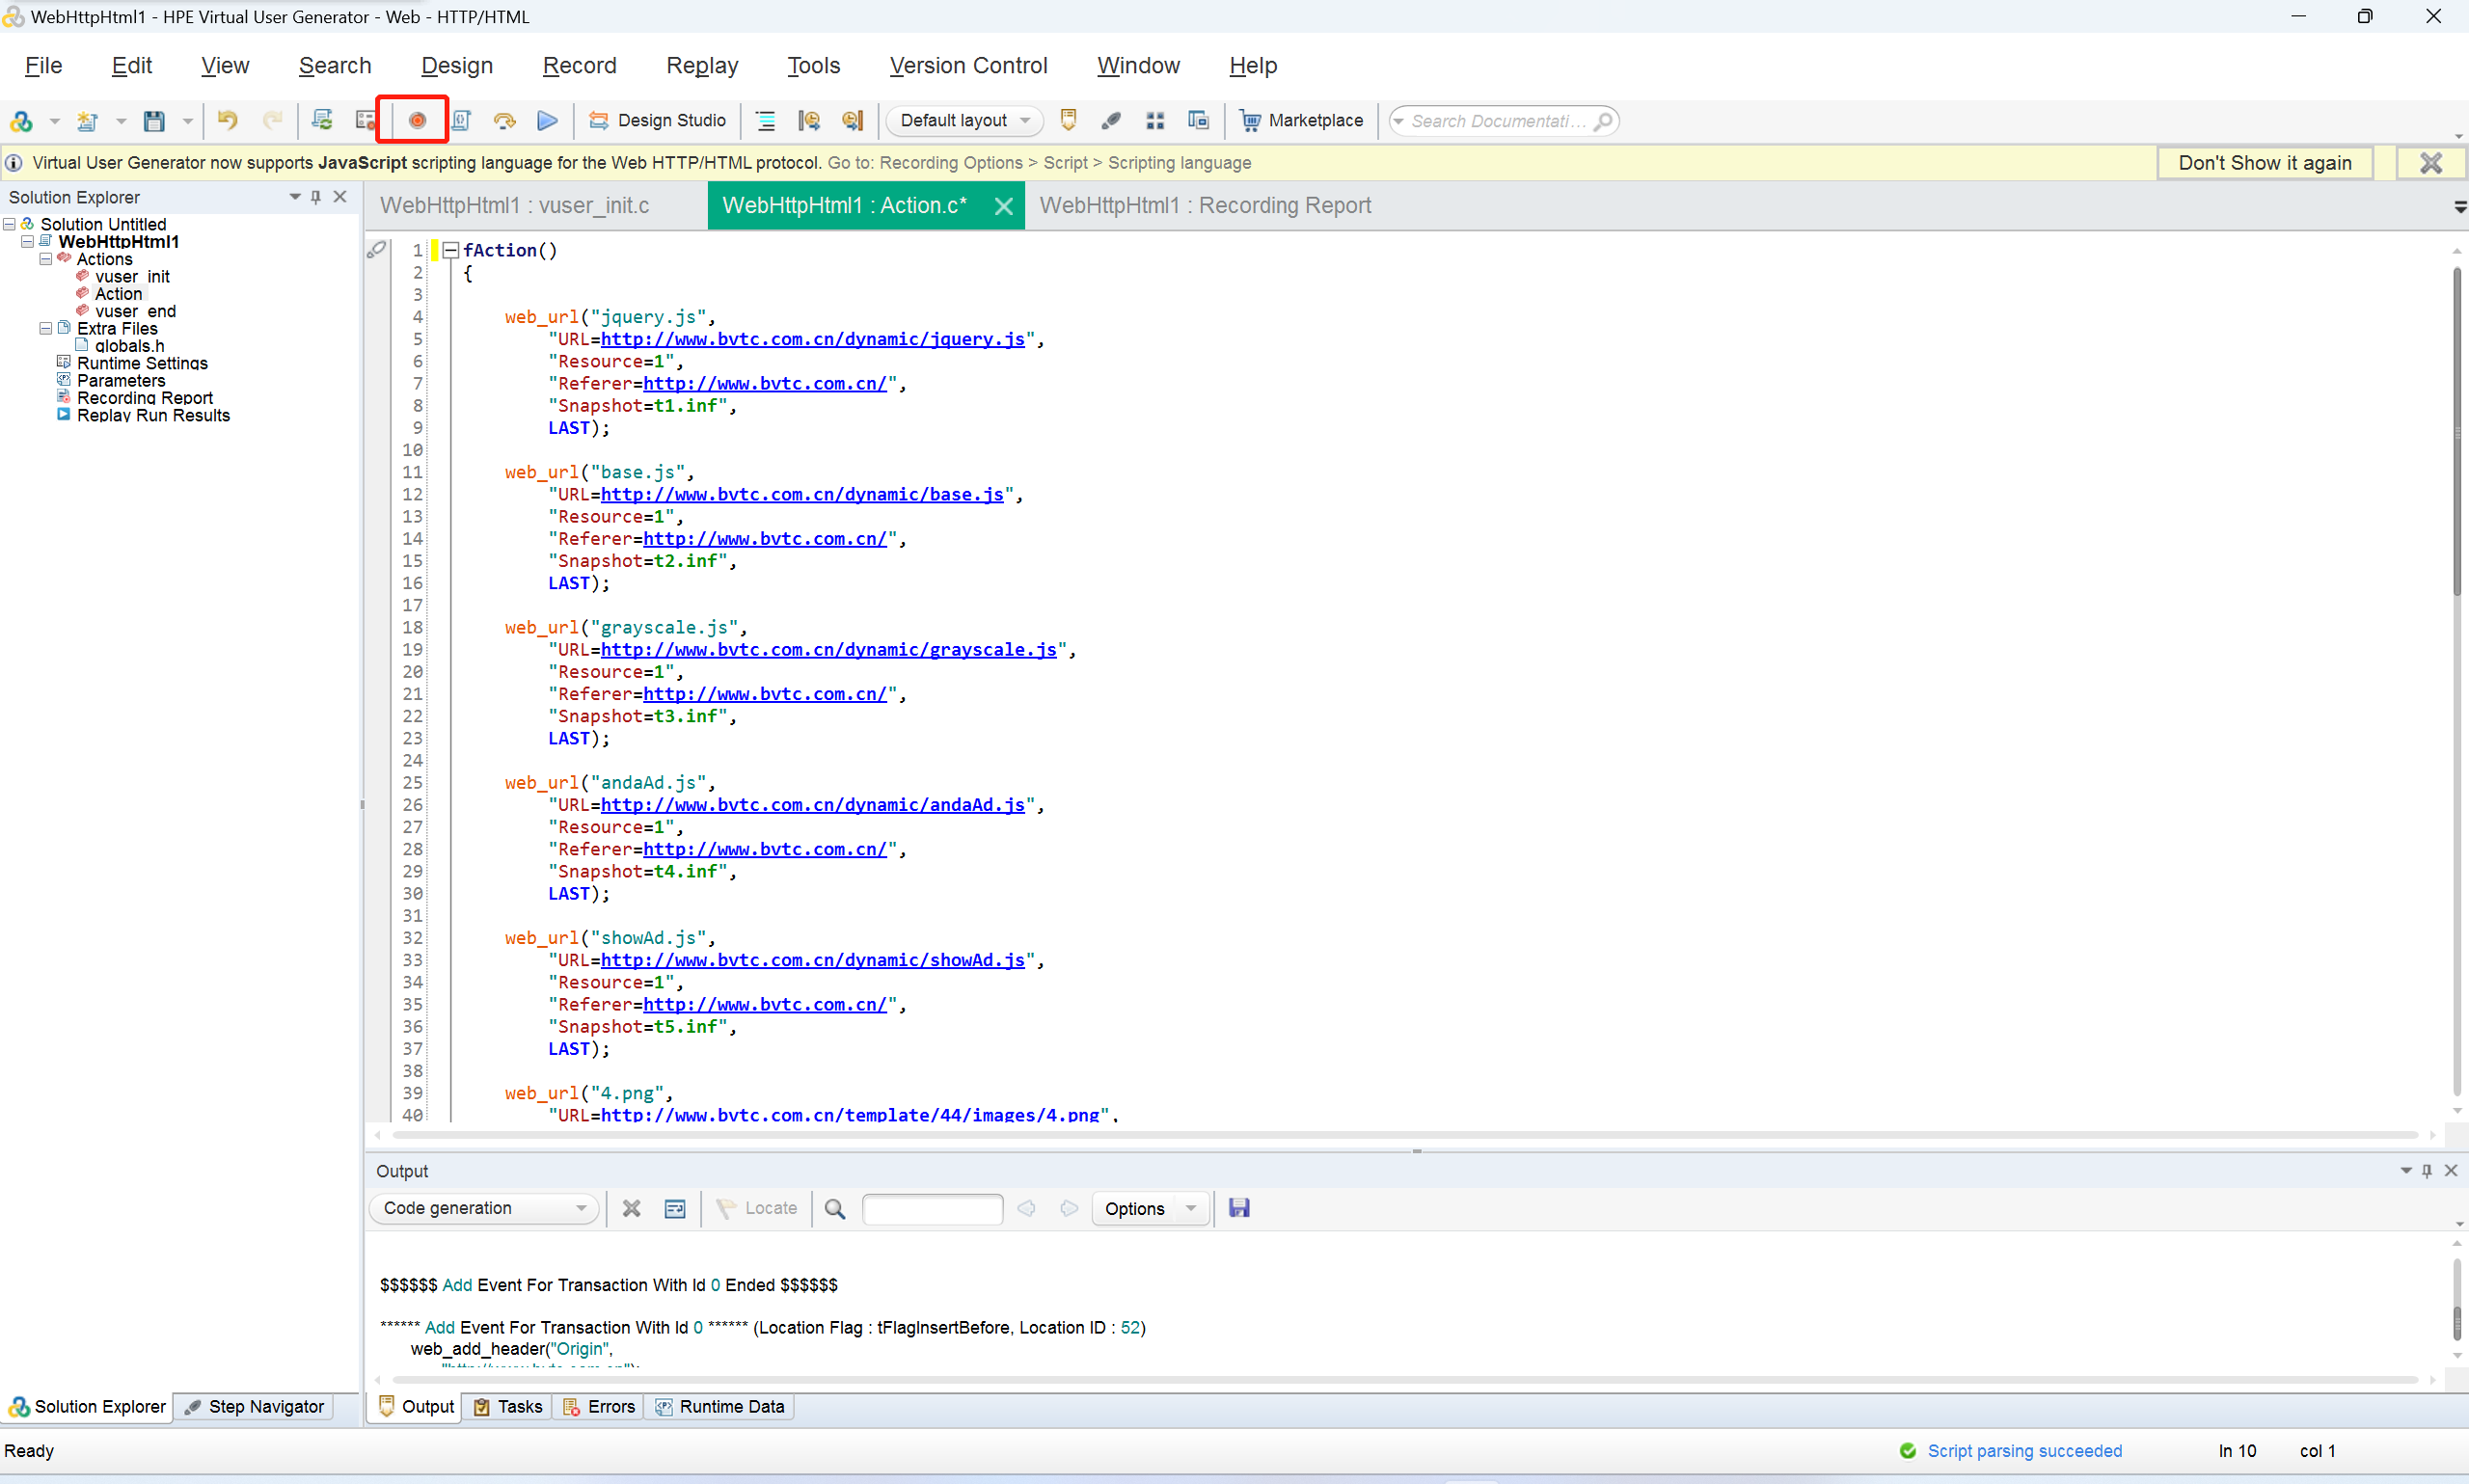Collapse the fAction code block
2469x1484 pixels.
tap(451, 250)
